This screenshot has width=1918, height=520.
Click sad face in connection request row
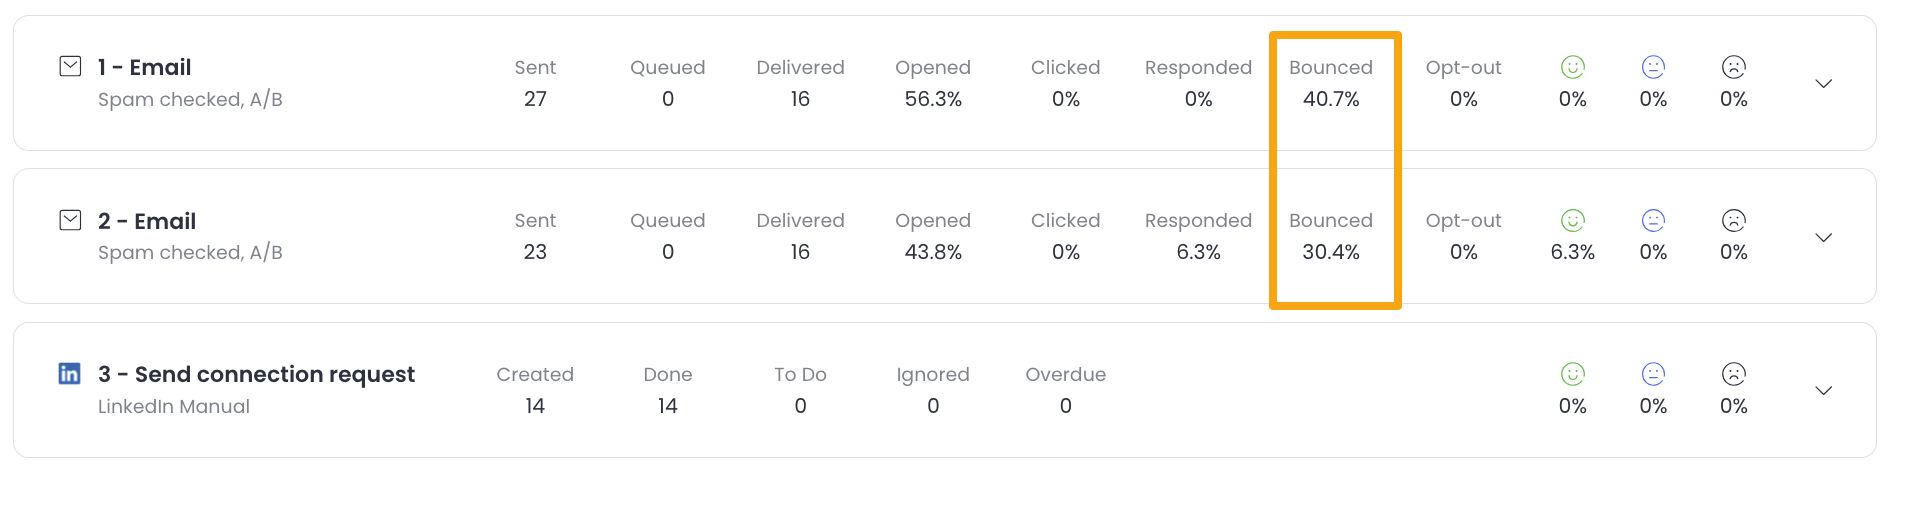pyautogui.click(x=1733, y=374)
